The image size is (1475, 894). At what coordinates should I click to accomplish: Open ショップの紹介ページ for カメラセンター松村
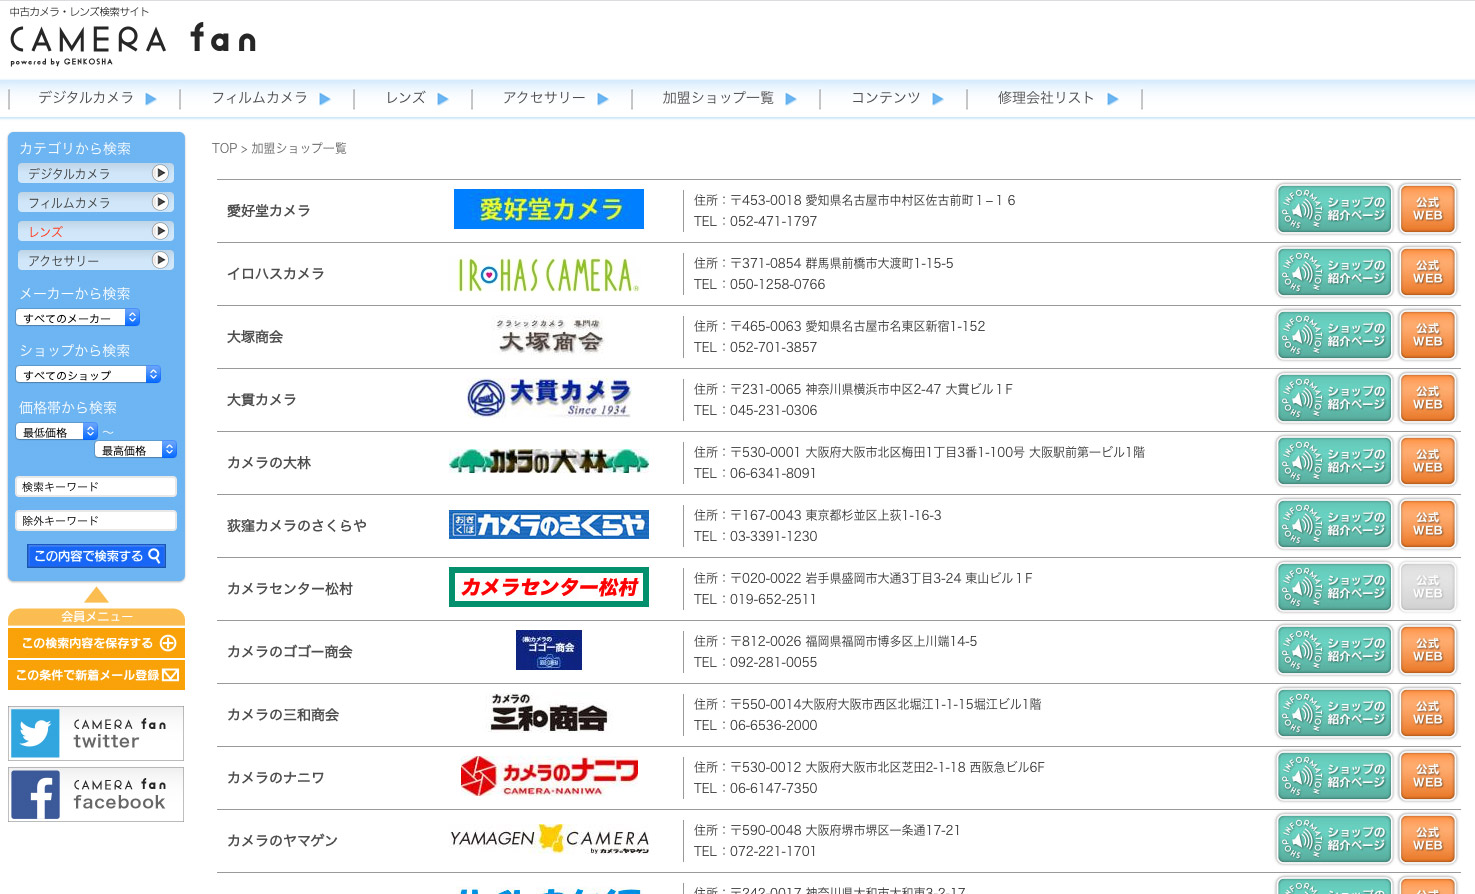pos(1335,587)
